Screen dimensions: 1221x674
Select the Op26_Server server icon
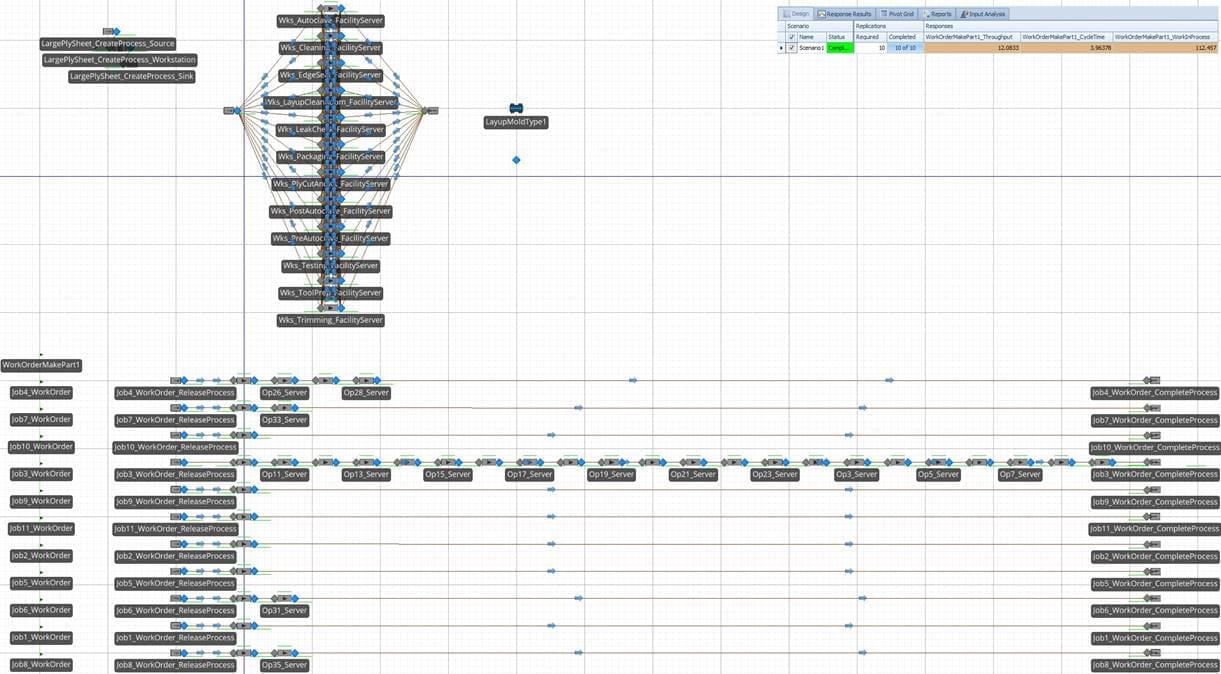click(284, 380)
